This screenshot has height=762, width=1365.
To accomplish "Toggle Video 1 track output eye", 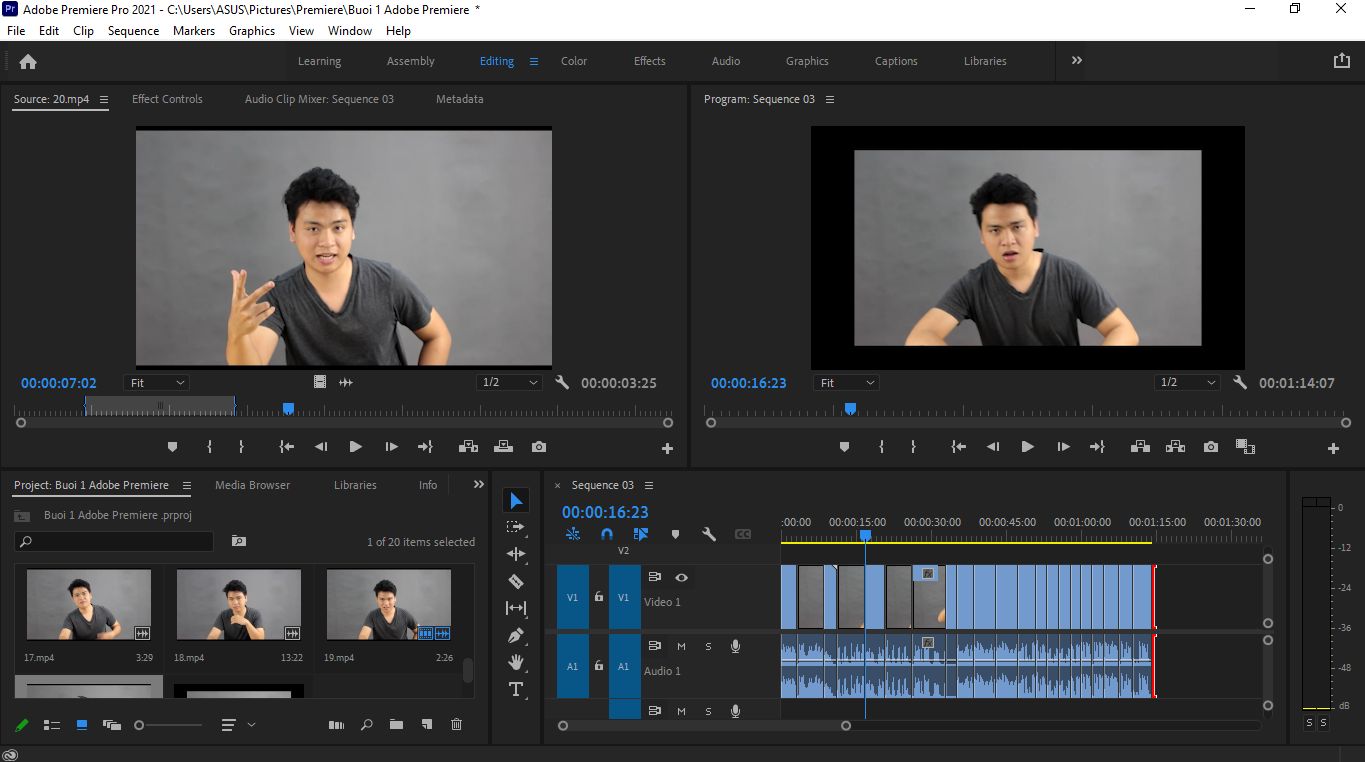I will 681,577.
